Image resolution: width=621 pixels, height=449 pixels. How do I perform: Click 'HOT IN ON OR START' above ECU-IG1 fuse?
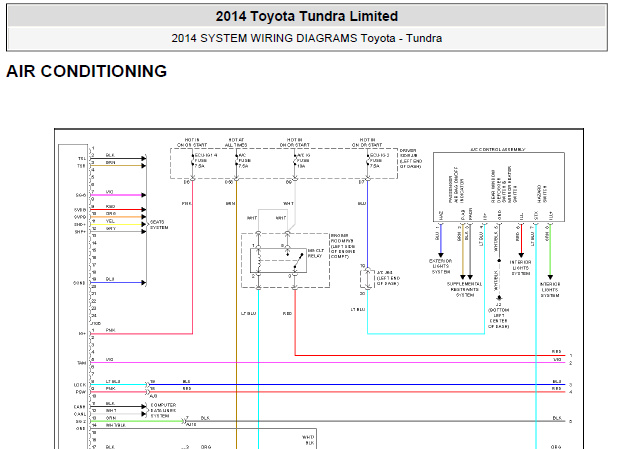tap(192, 143)
